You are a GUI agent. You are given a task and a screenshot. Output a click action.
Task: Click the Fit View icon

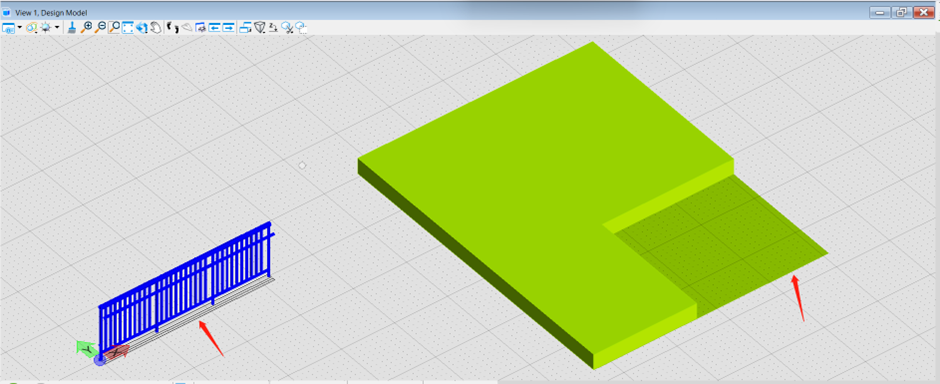point(128,28)
